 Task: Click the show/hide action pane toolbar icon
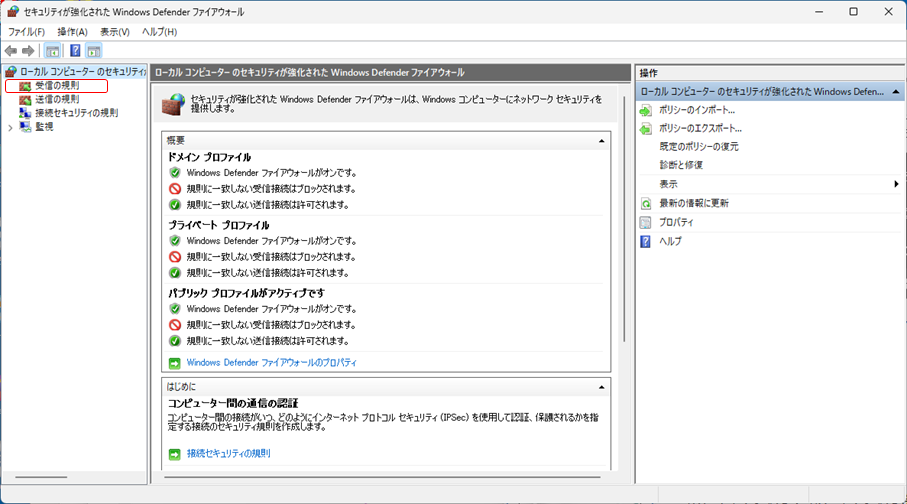click(94, 51)
